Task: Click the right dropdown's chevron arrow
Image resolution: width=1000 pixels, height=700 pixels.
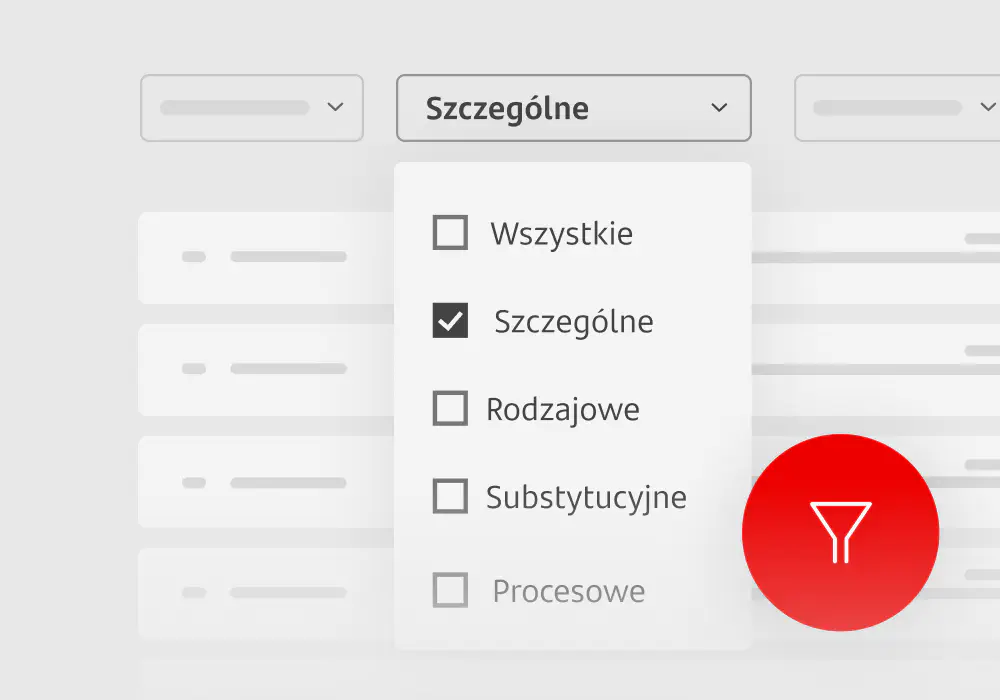Action: click(x=987, y=108)
